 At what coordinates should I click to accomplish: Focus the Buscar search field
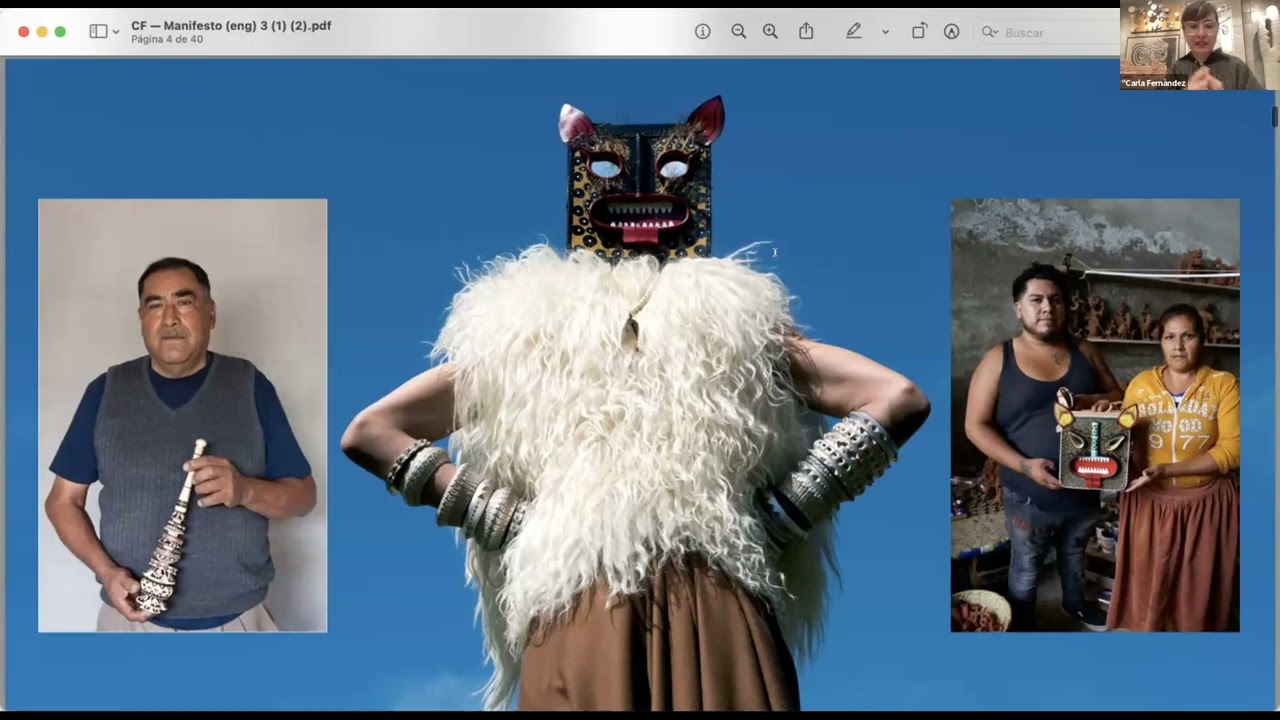tap(1045, 32)
